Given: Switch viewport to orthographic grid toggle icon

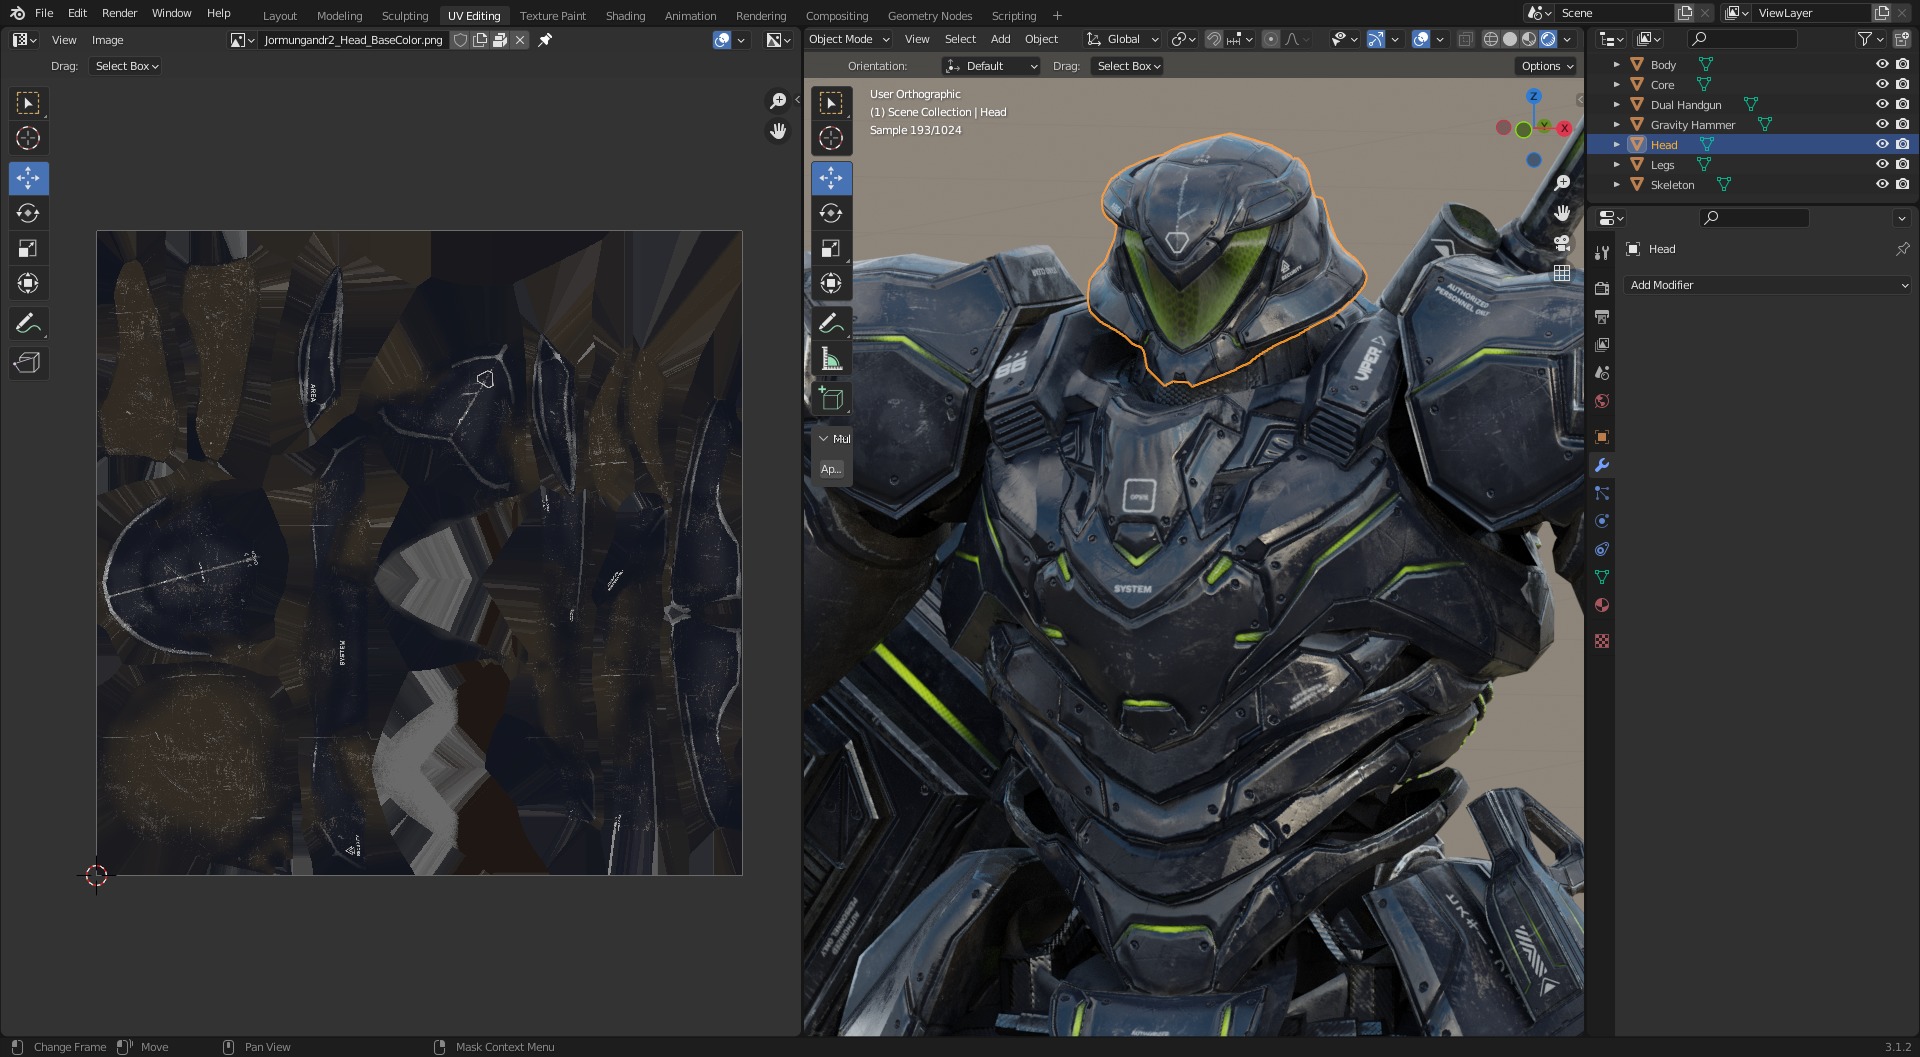Looking at the screenshot, I should 1562,273.
